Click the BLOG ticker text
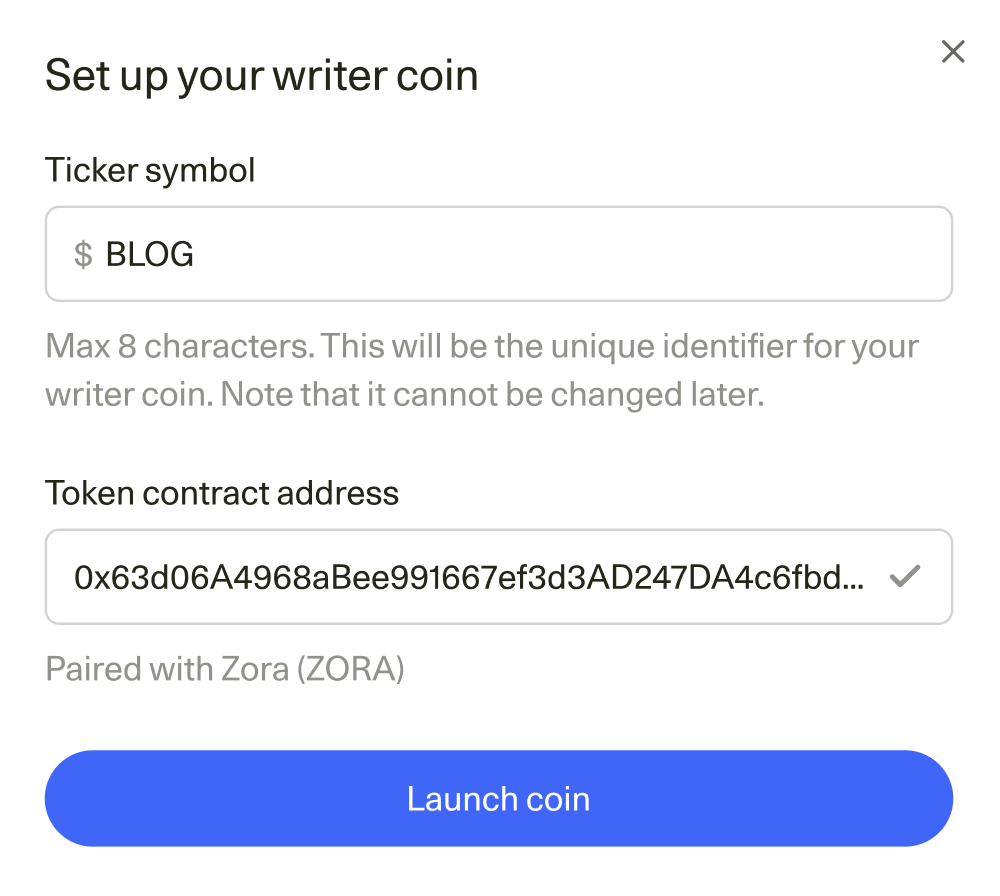1000x896 pixels. click(x=148, y=254)
